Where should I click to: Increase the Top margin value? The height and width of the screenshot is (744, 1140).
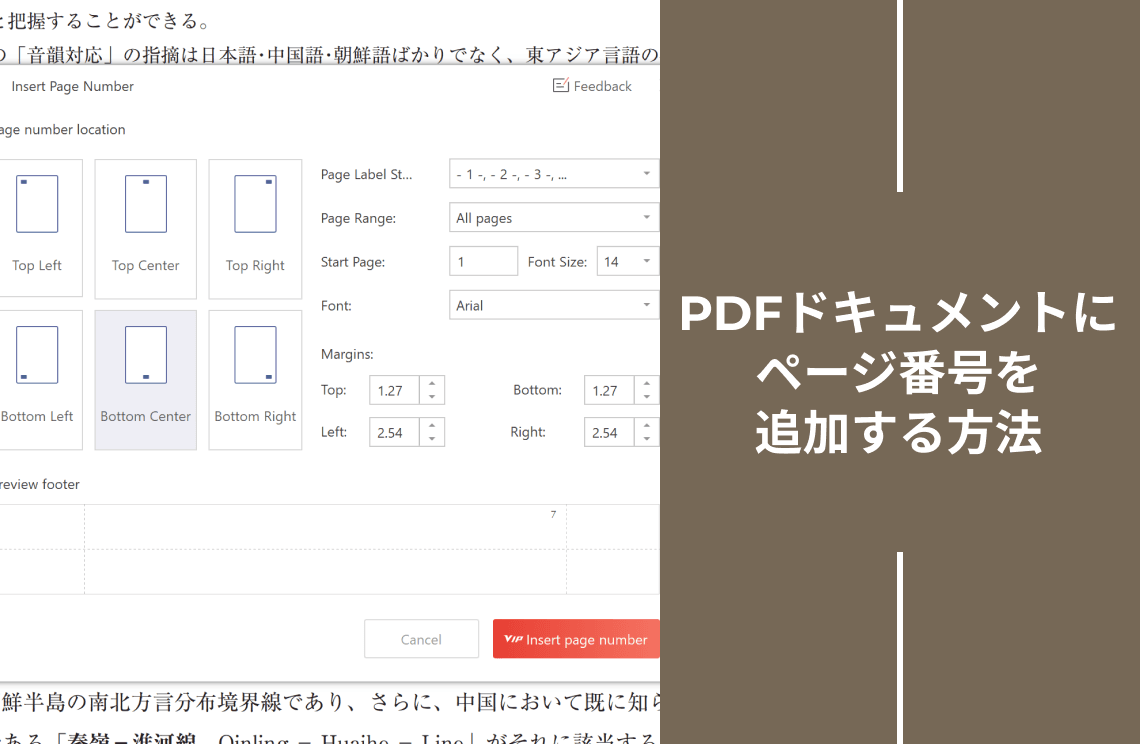[x=432, y=384]
